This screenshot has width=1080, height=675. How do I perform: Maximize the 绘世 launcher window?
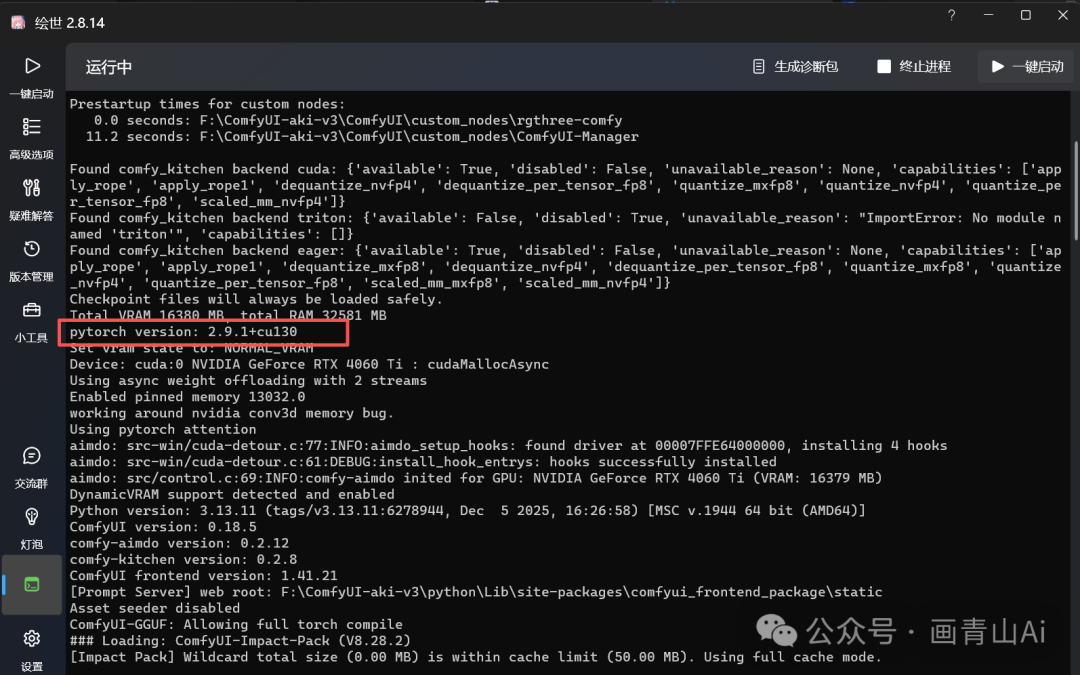pos(1025,15)
